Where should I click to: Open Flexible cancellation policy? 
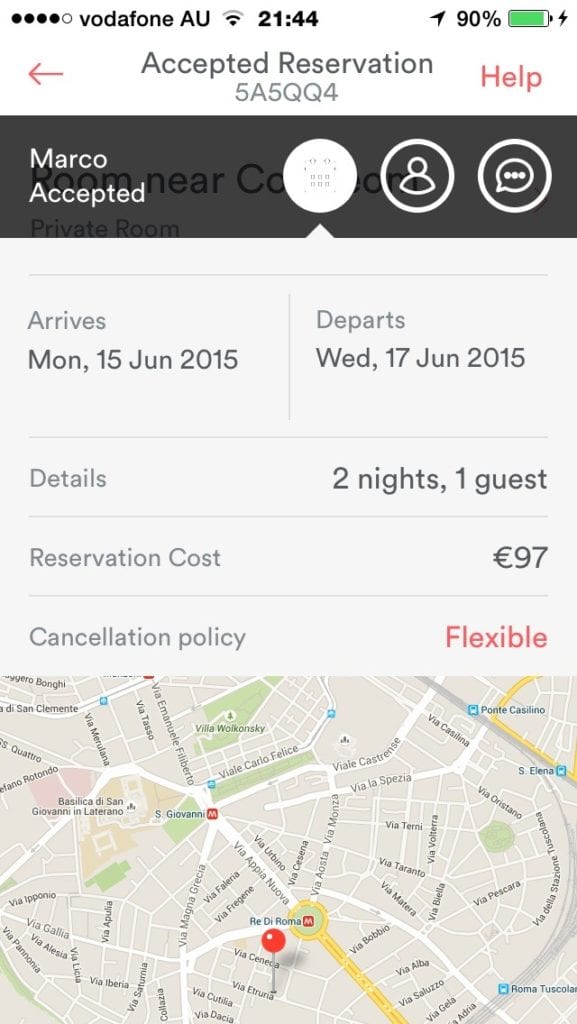pos(496,637)
